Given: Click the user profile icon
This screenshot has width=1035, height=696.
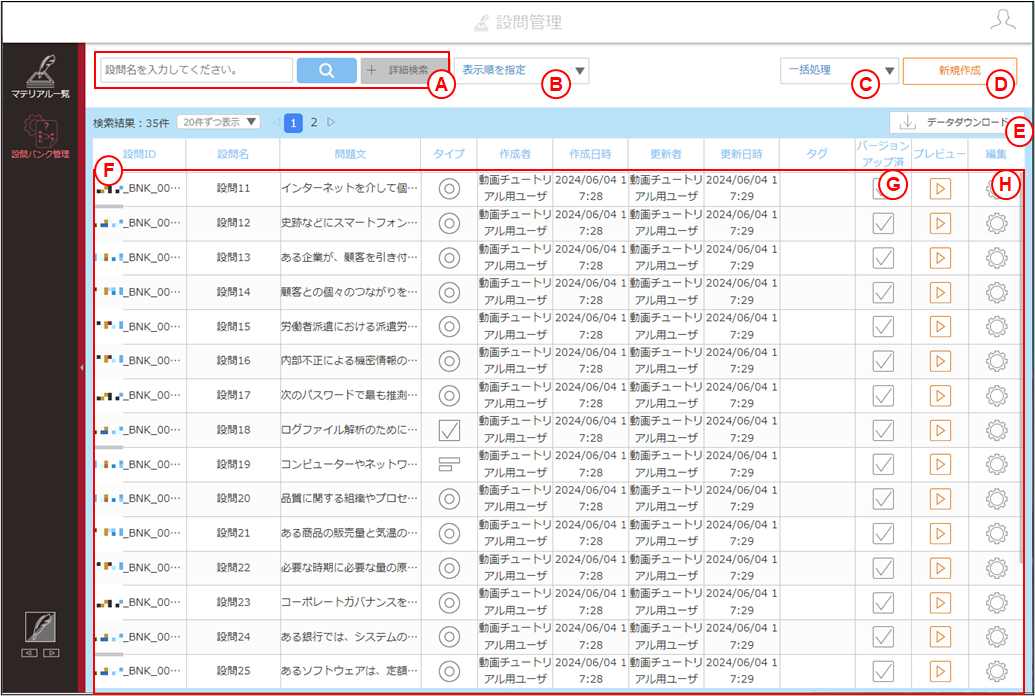Looking at the screenshot, I should pos(1003,20).
